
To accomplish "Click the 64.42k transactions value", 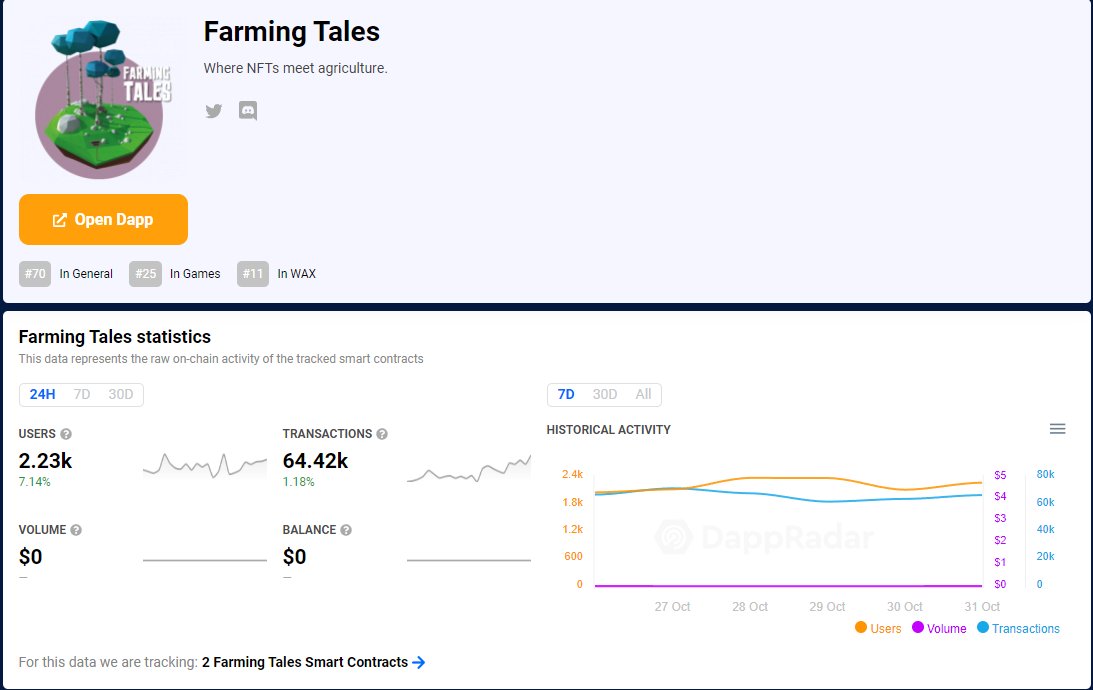I will click(315, 461).
